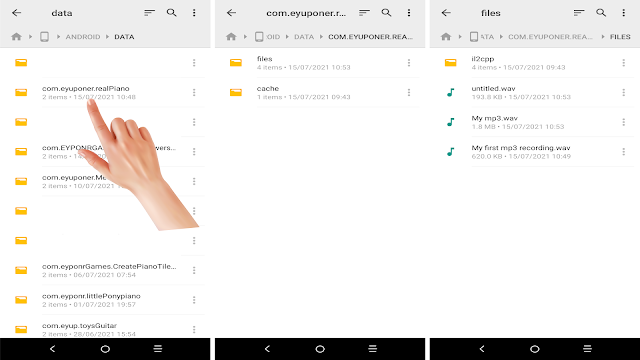The image size is (640, 360).
Task: Go back from the data folder screen
Action: [17, 13]
